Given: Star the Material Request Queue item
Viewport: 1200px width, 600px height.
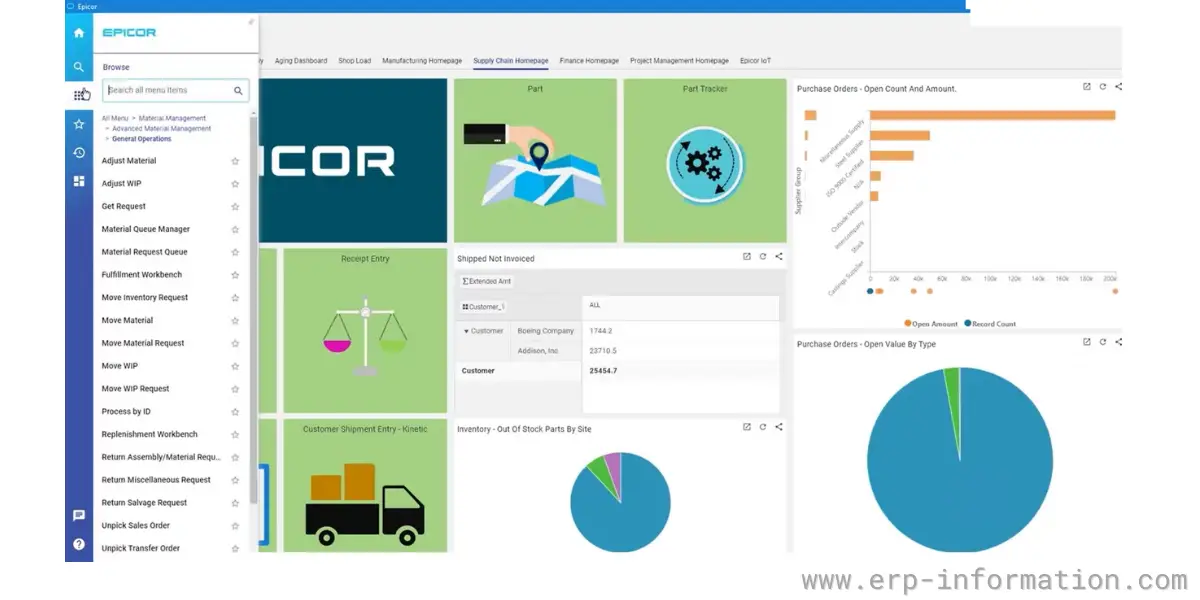Looking at the screenshot, I should [235, 253].
